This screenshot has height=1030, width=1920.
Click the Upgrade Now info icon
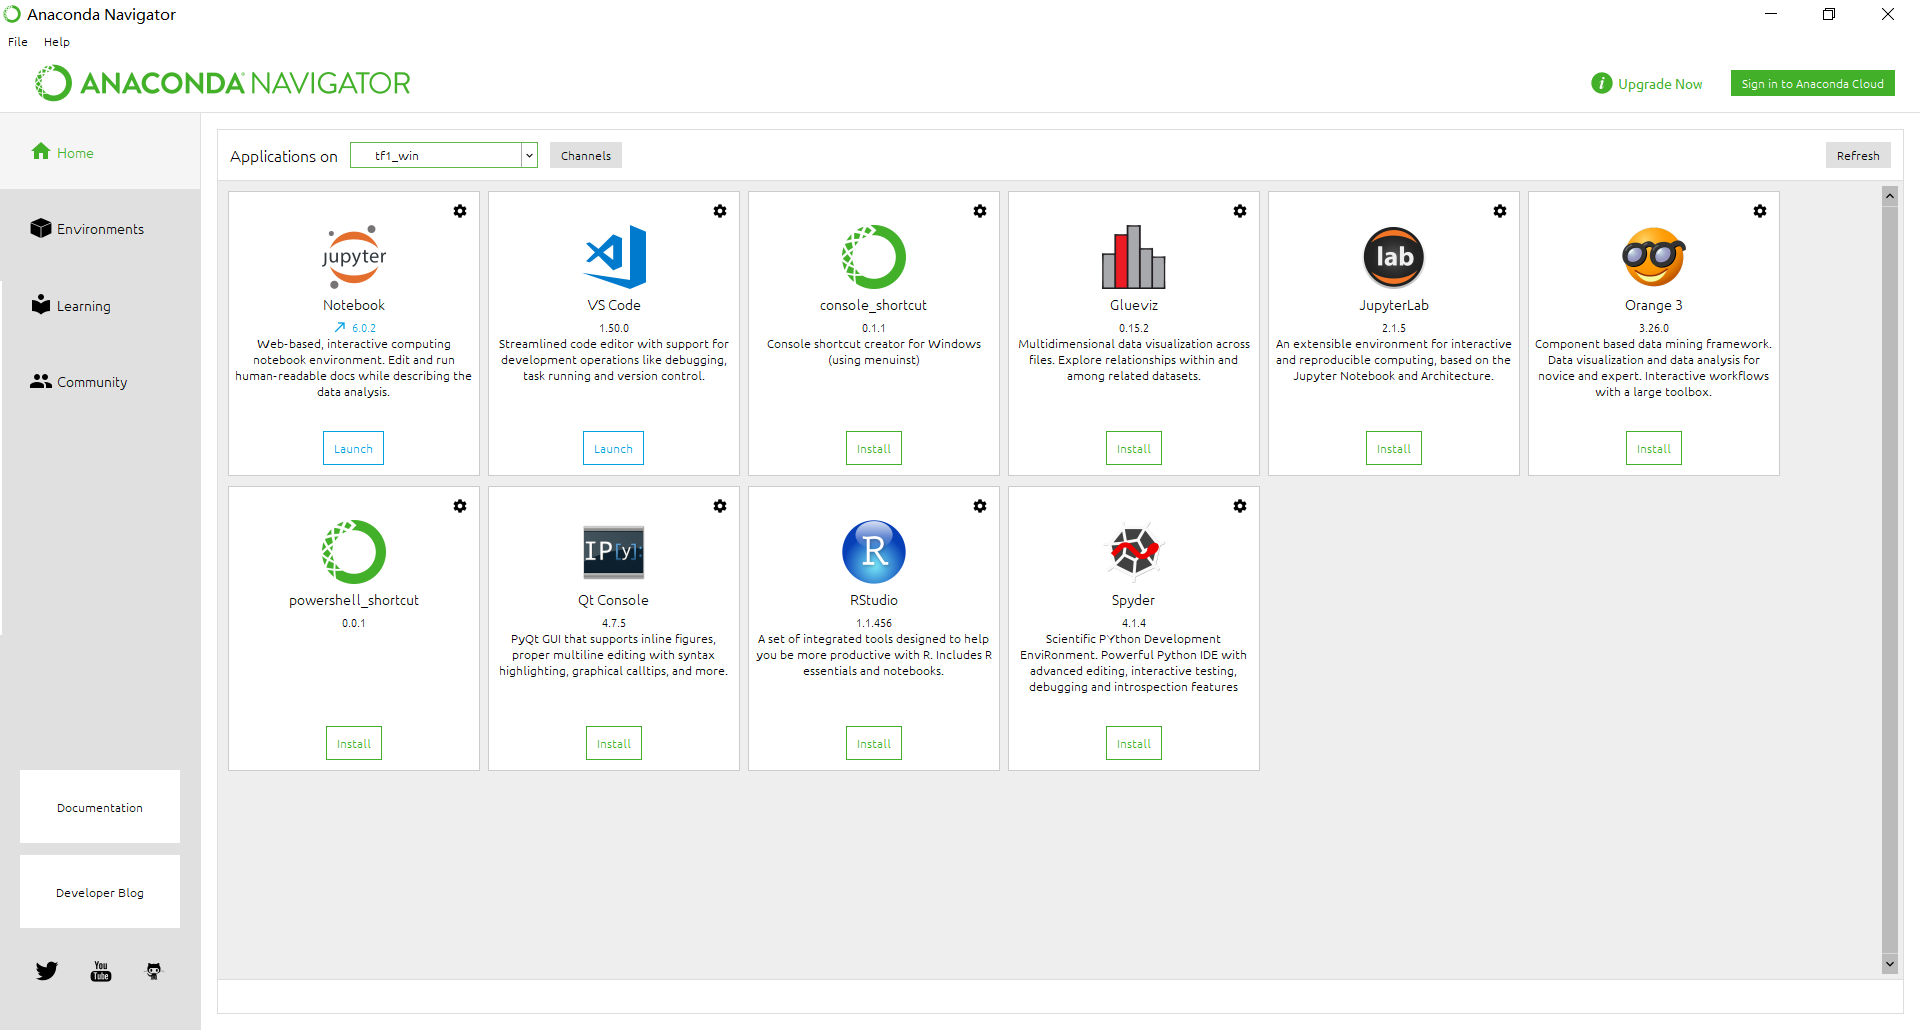[x=1602, y=83]
